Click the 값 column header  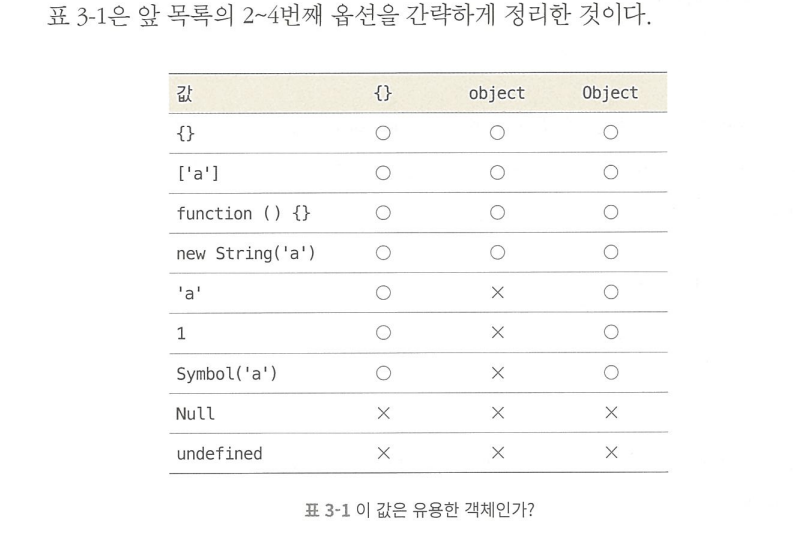[x=184, y=93]
